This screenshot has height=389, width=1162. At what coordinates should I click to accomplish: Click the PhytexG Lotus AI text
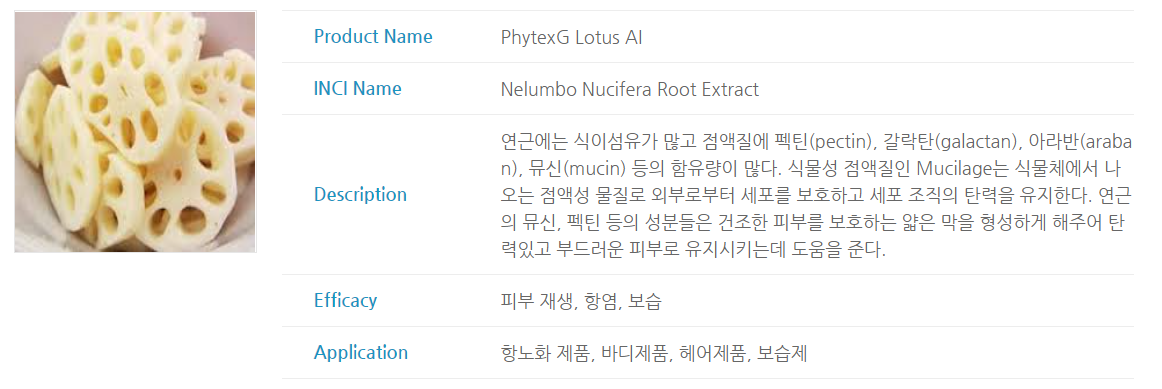571,37
